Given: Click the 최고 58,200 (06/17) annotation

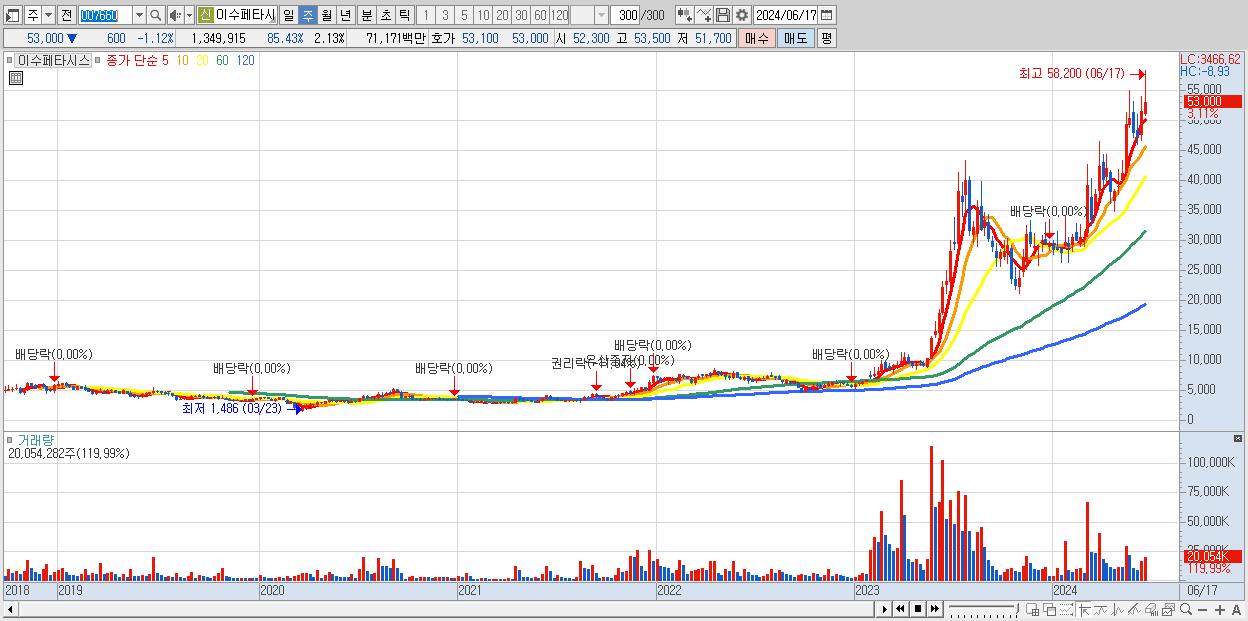Looking at the screenshot, I should (x=1072, y=74).
